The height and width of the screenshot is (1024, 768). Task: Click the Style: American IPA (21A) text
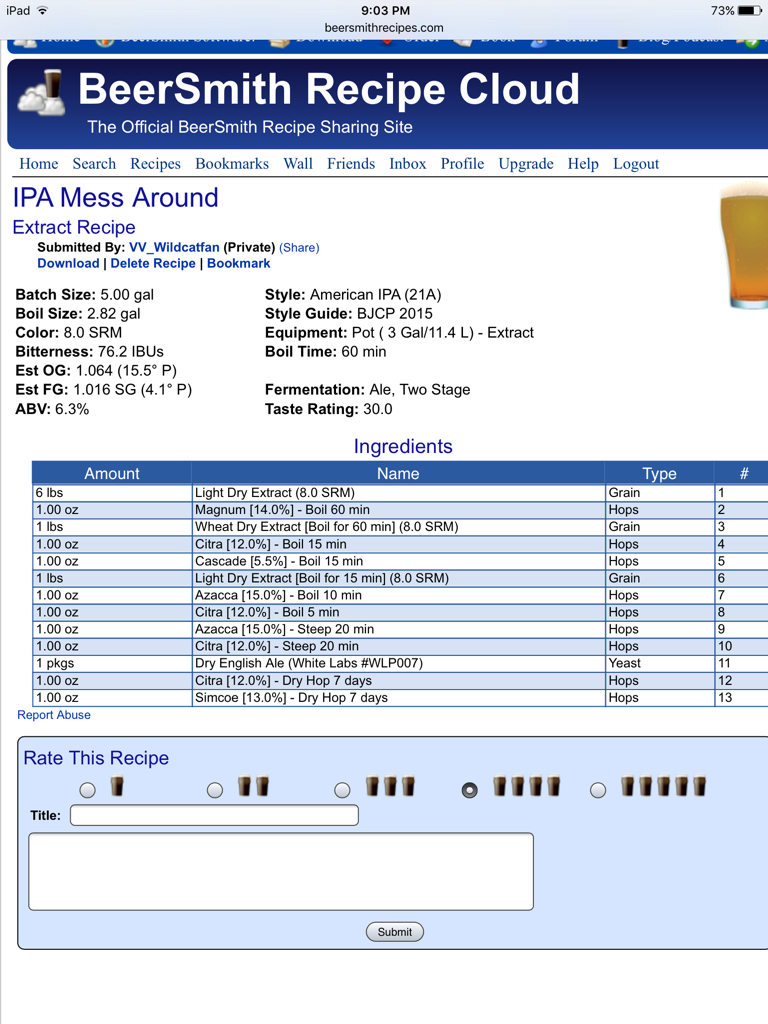(x=353, y=295)
